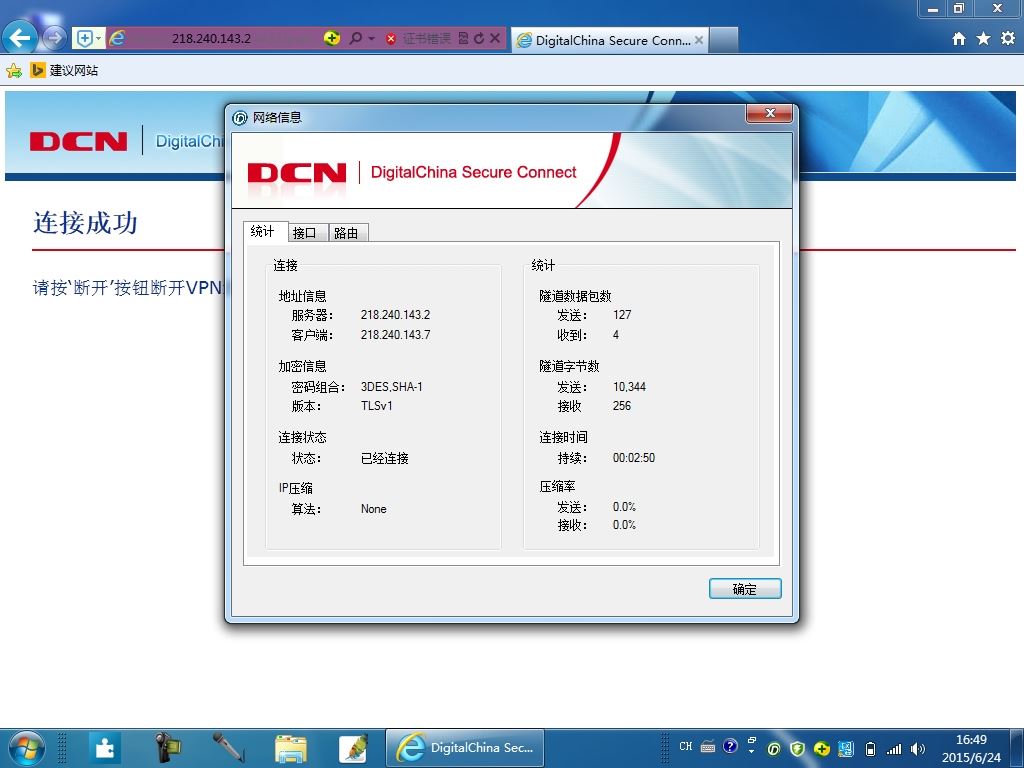Open the file explorer taskbar folder
The width and height of the screenshot is (1024, 768).
point(291,748)
